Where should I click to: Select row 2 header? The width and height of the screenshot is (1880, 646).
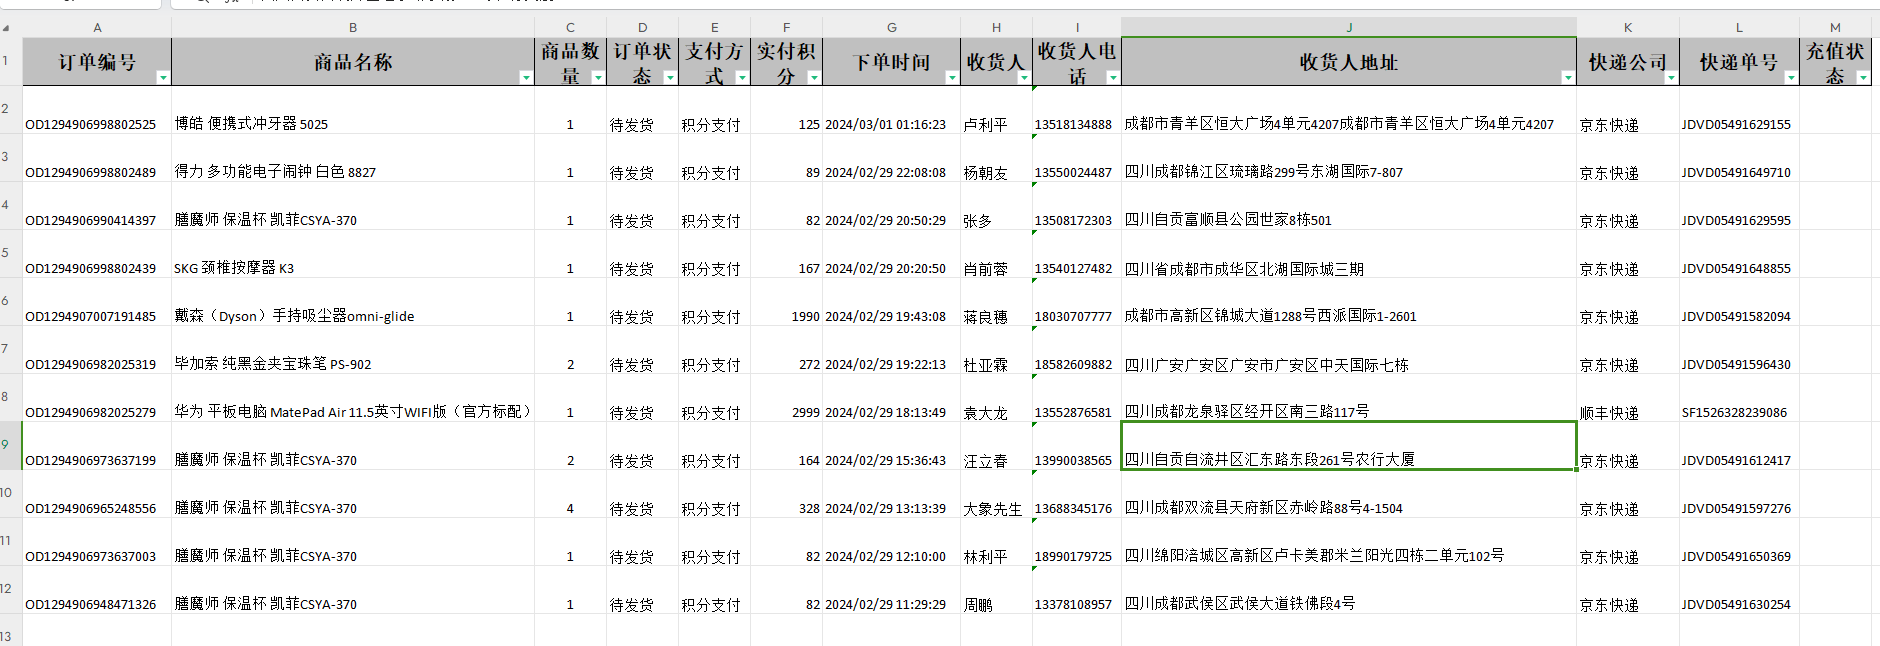click(x=10, y=110)
